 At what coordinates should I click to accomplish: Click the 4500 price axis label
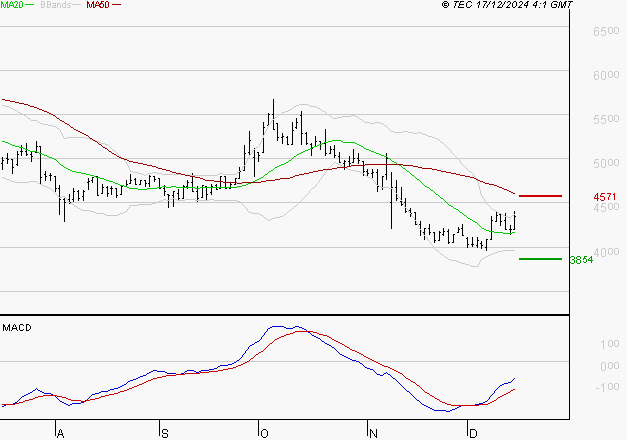tap(606, 207)
